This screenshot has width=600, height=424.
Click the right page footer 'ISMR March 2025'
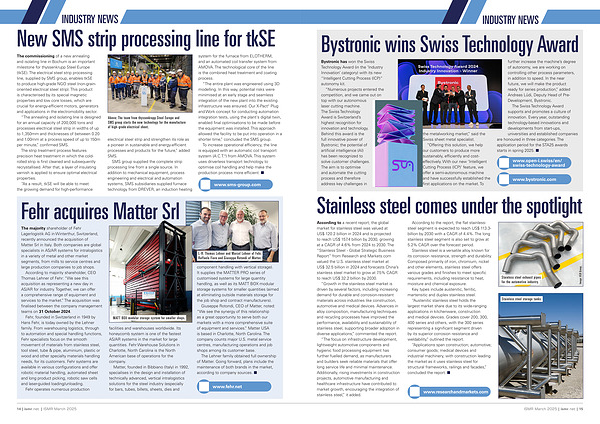point(540,409)
